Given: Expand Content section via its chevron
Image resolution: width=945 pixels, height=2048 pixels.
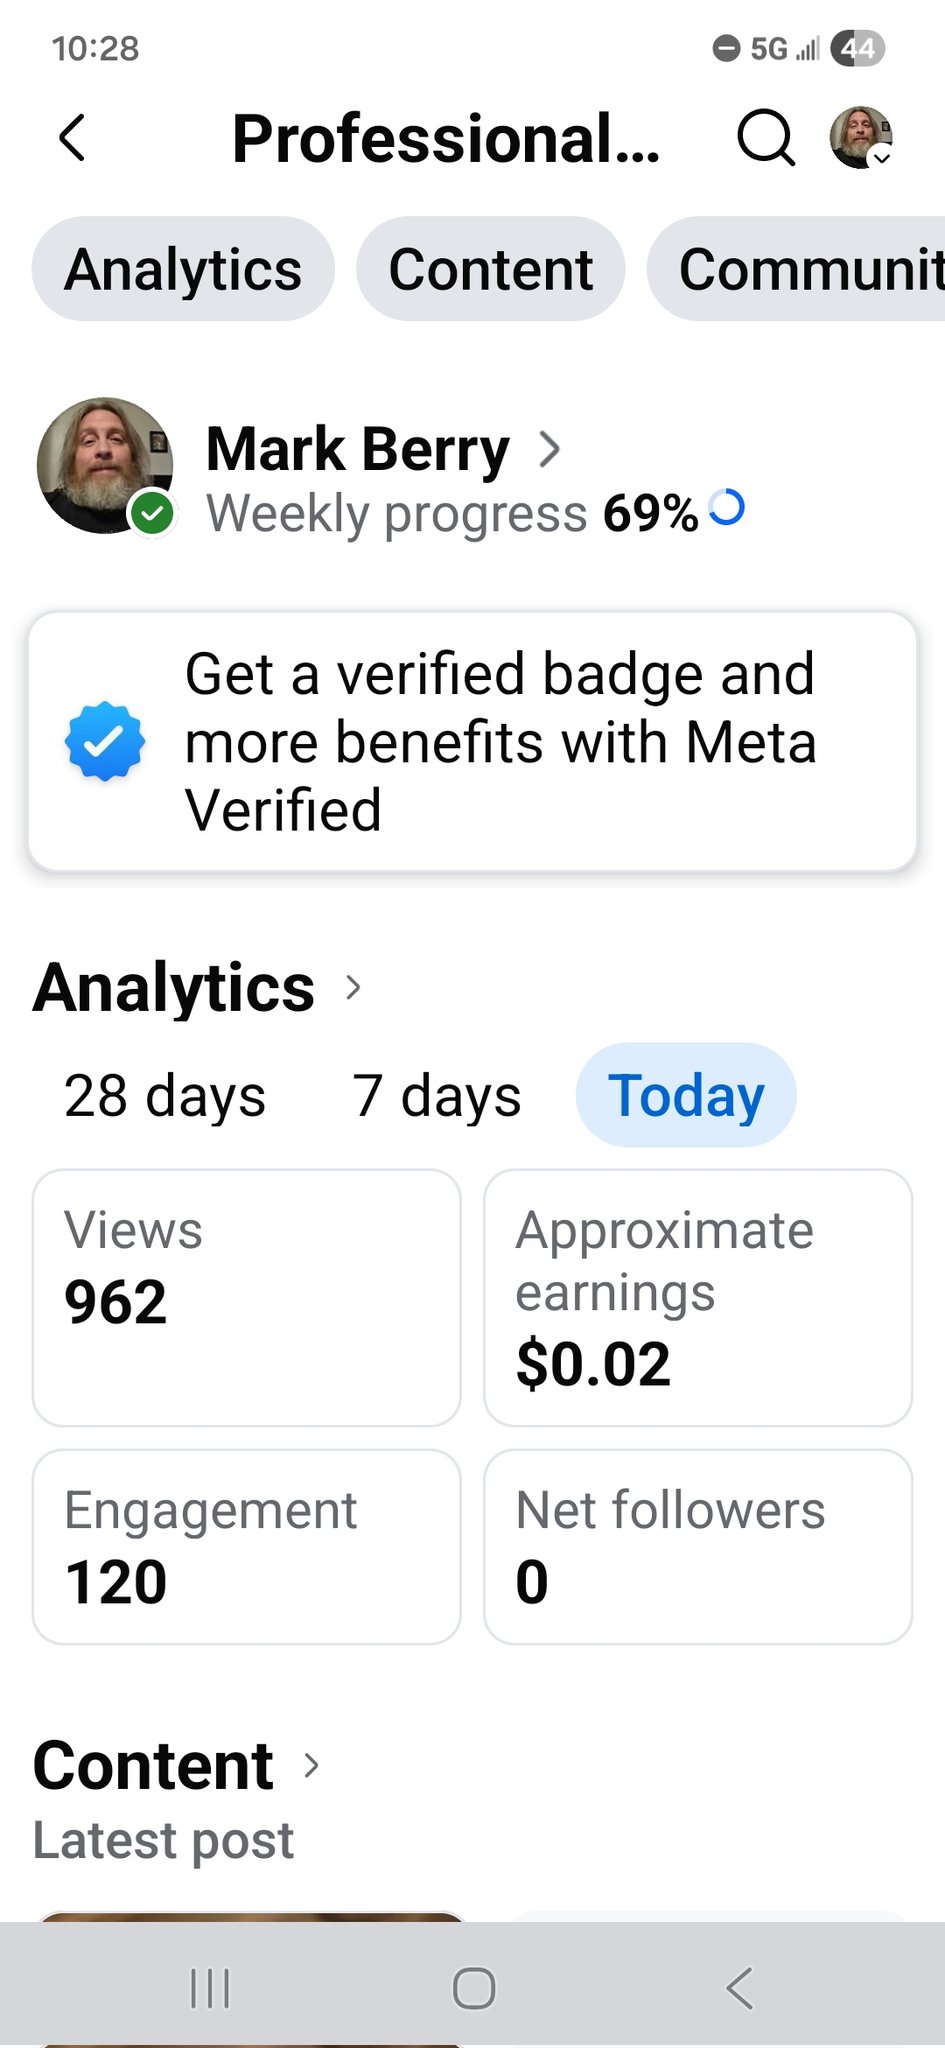Looking at the screenshot, I should [x=312, y=1766].
